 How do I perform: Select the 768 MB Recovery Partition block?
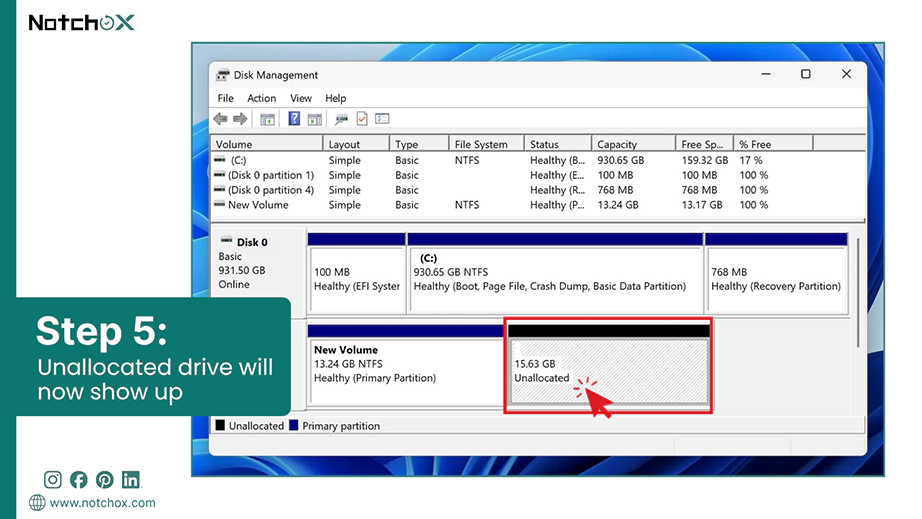pyautogui.click(x=776, y=273)
